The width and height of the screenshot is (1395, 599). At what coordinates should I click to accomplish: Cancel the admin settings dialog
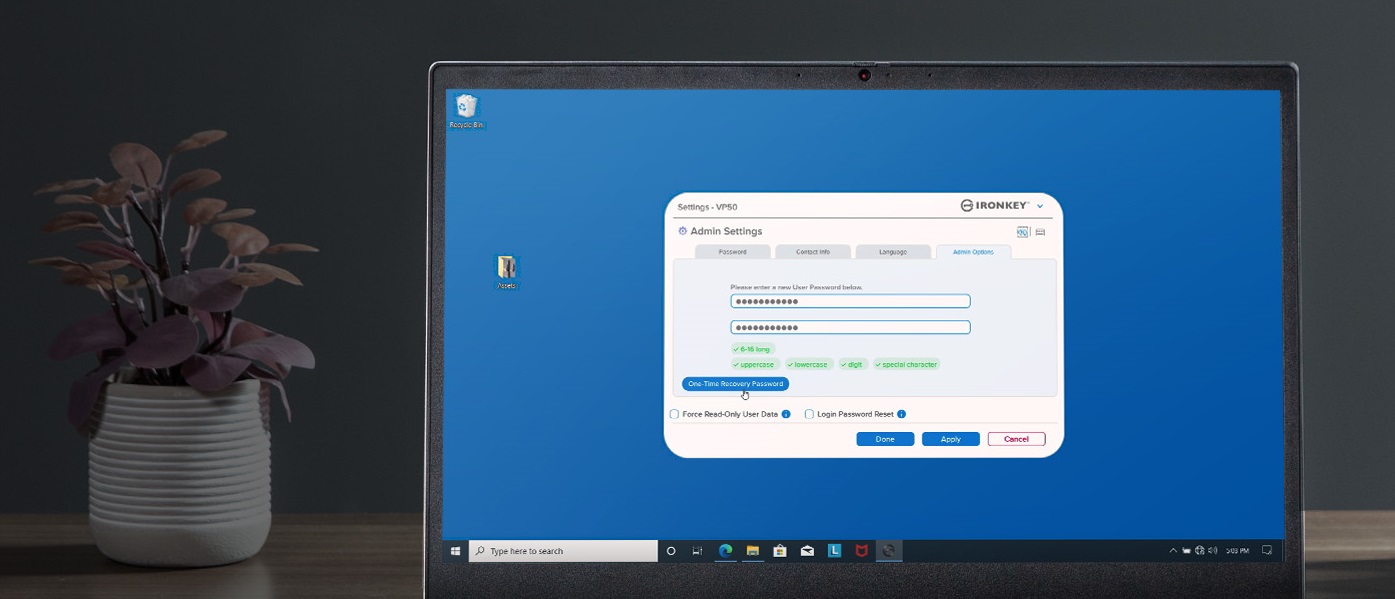1016,439
